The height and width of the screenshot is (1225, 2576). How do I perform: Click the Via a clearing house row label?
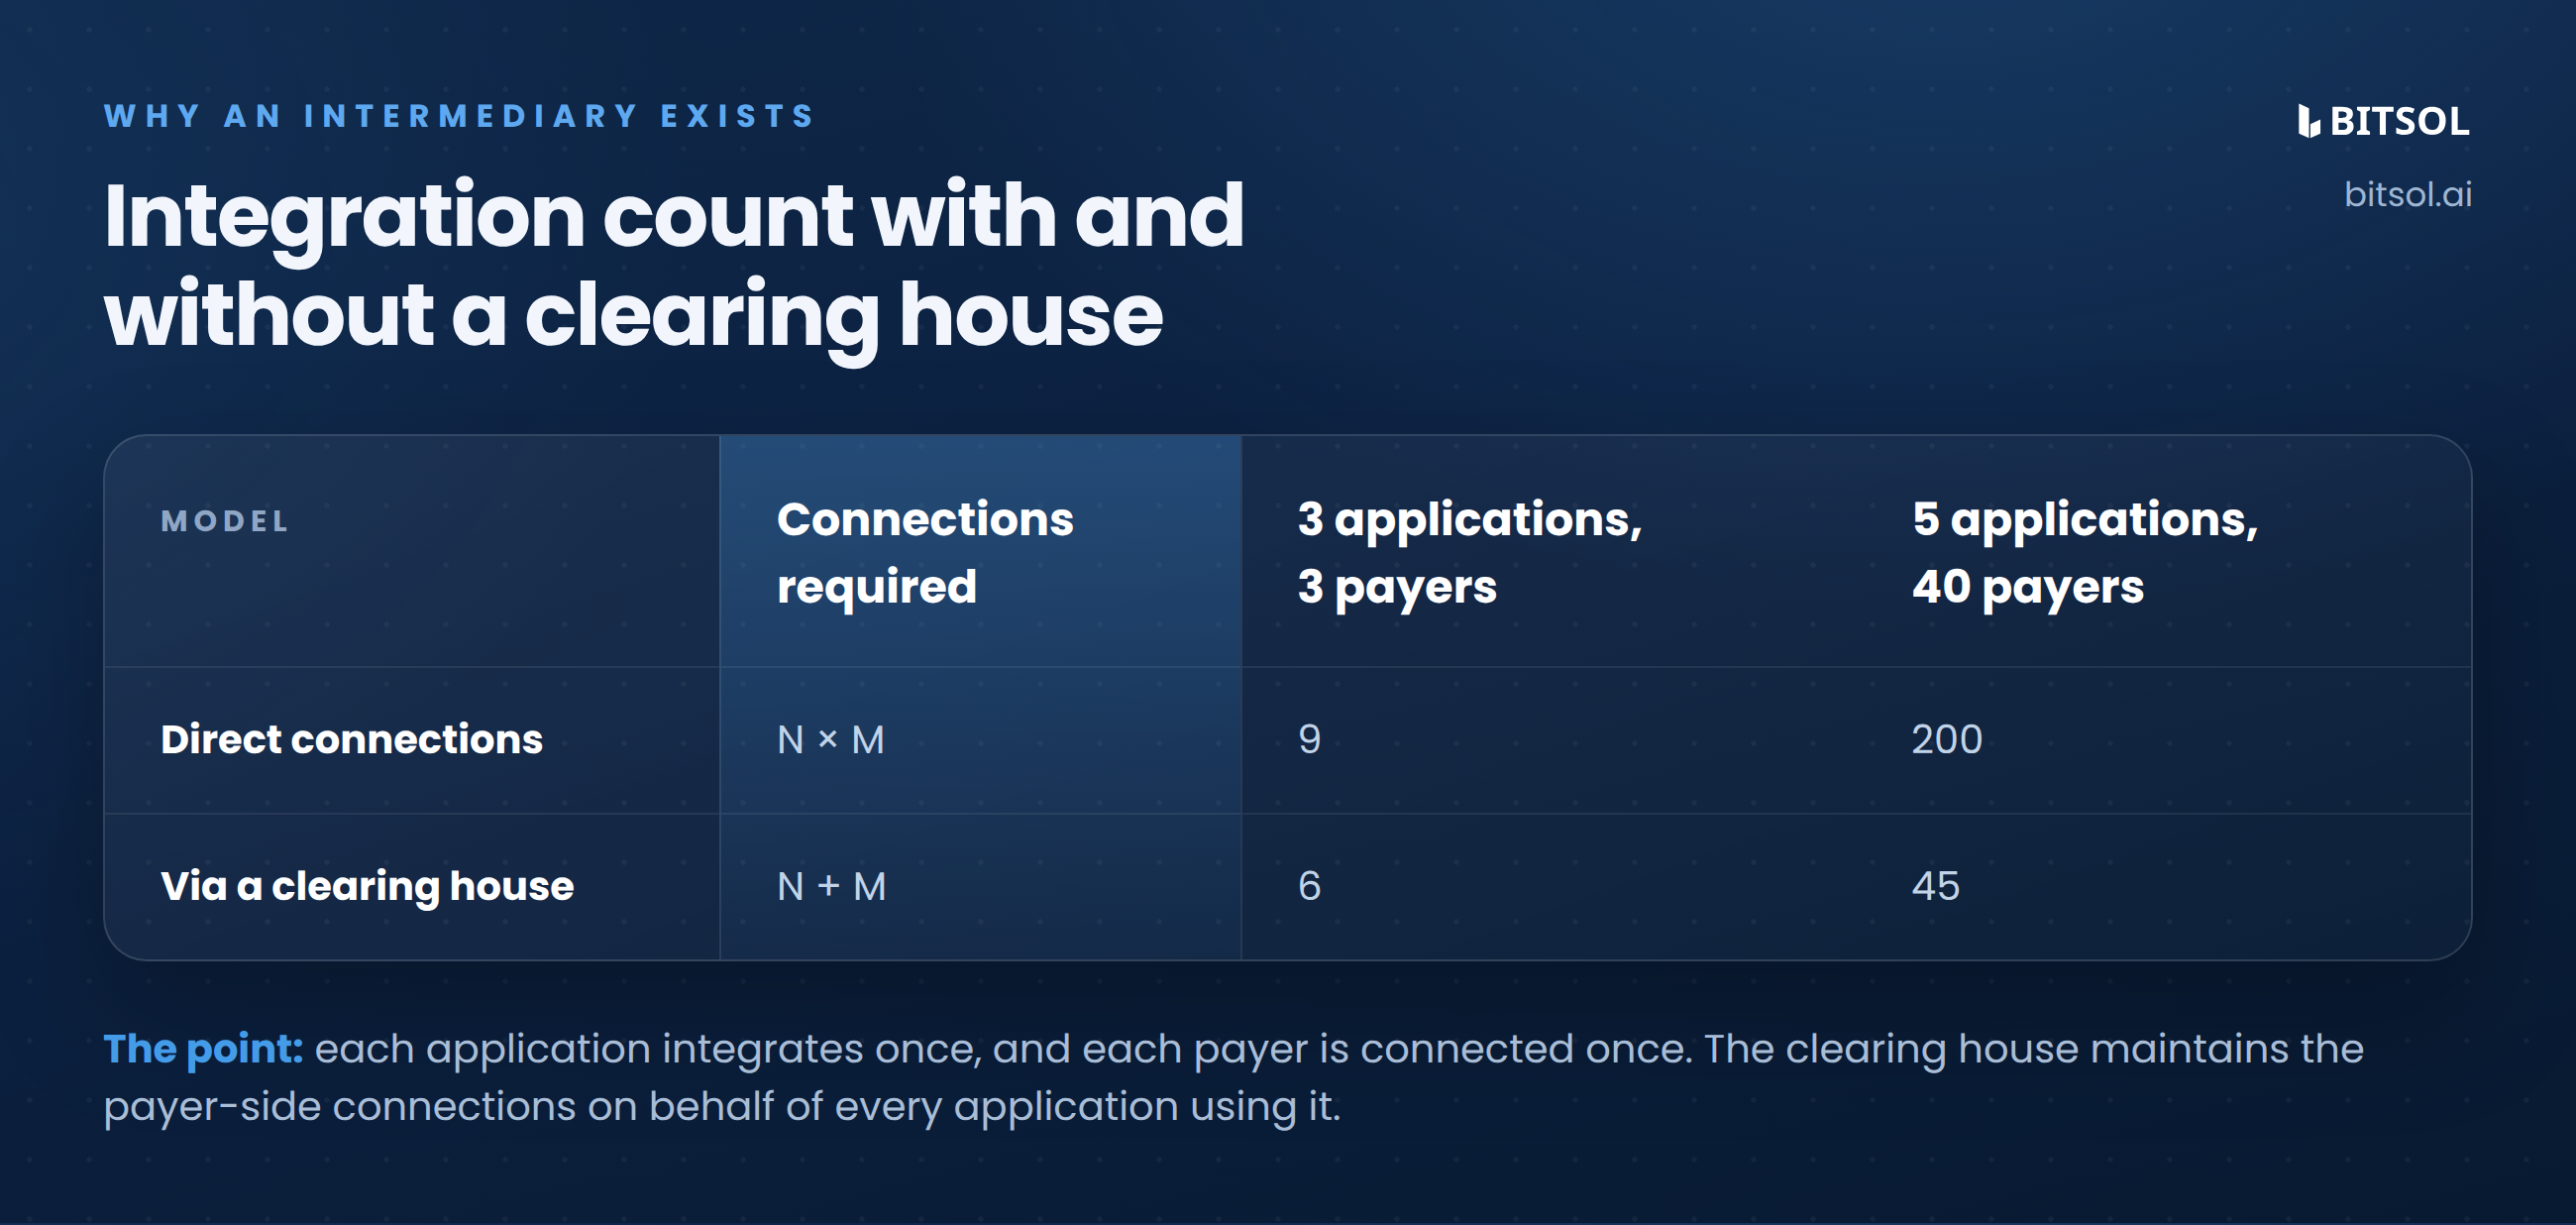[x=367, y=886]
